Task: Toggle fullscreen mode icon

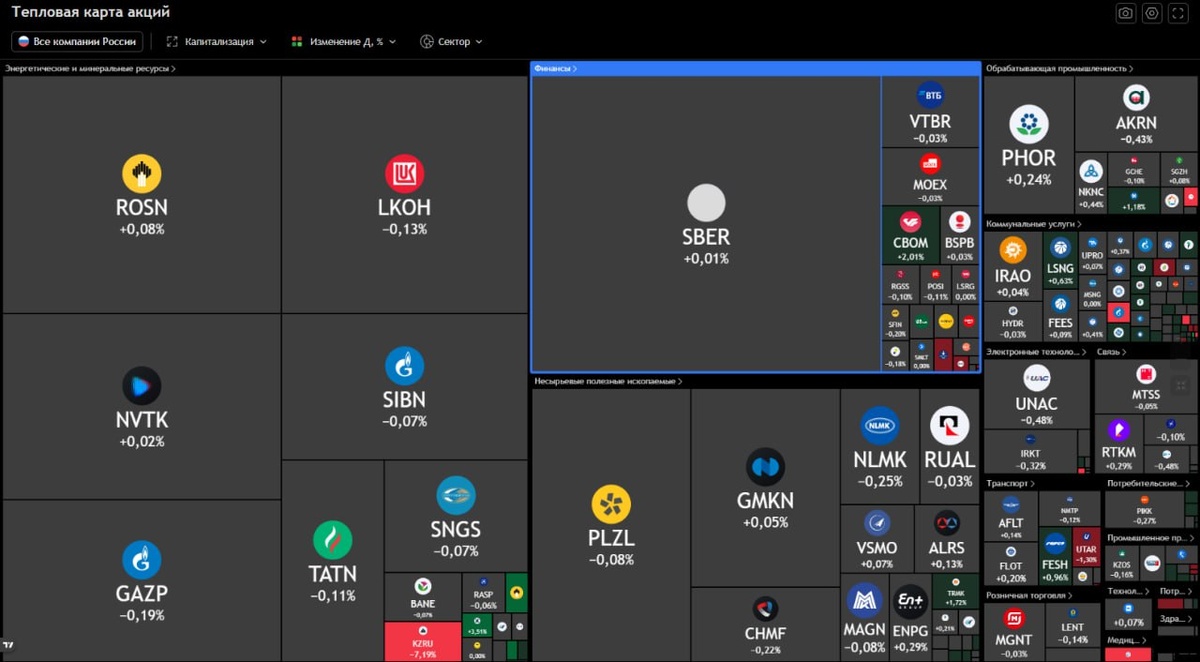Action: pyautogui.click(x=1179, y=13)
